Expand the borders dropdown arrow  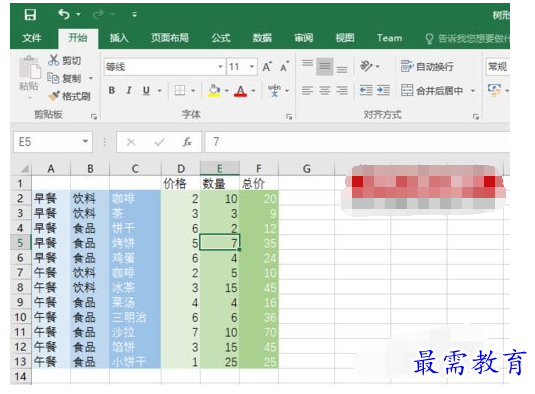[x=193, y=91]
